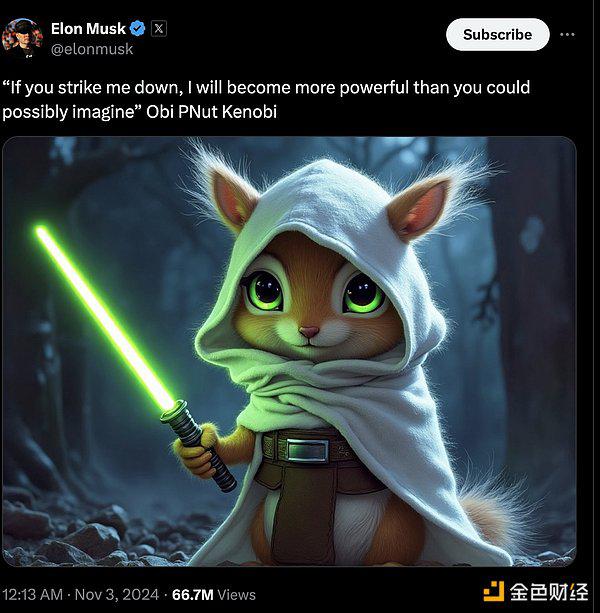This screenshot has height=613, width=600.
Task: Click the @elonmusk handle
Action: point(92,49)
